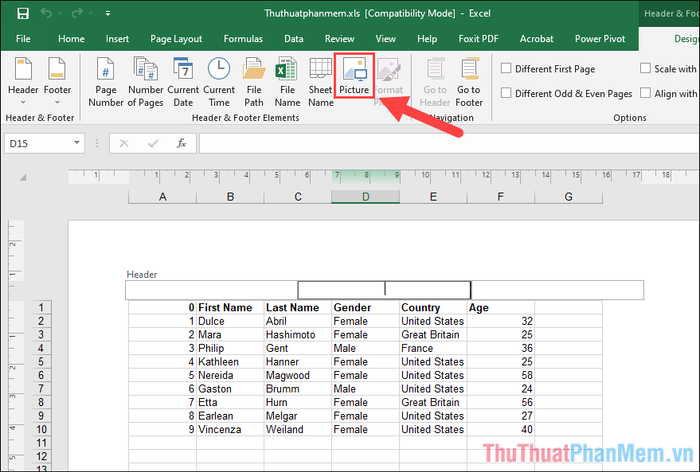Open the Header dropdown menu
The width and height of the screenshot is (700, 472).
[23, 81]
